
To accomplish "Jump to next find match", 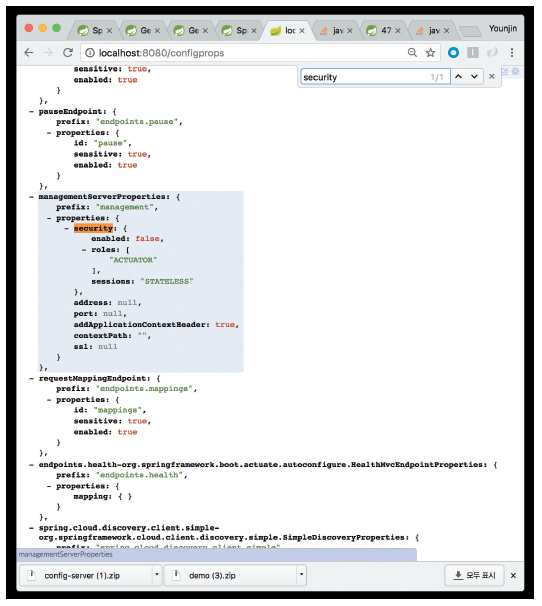I will tap(474, 77).
